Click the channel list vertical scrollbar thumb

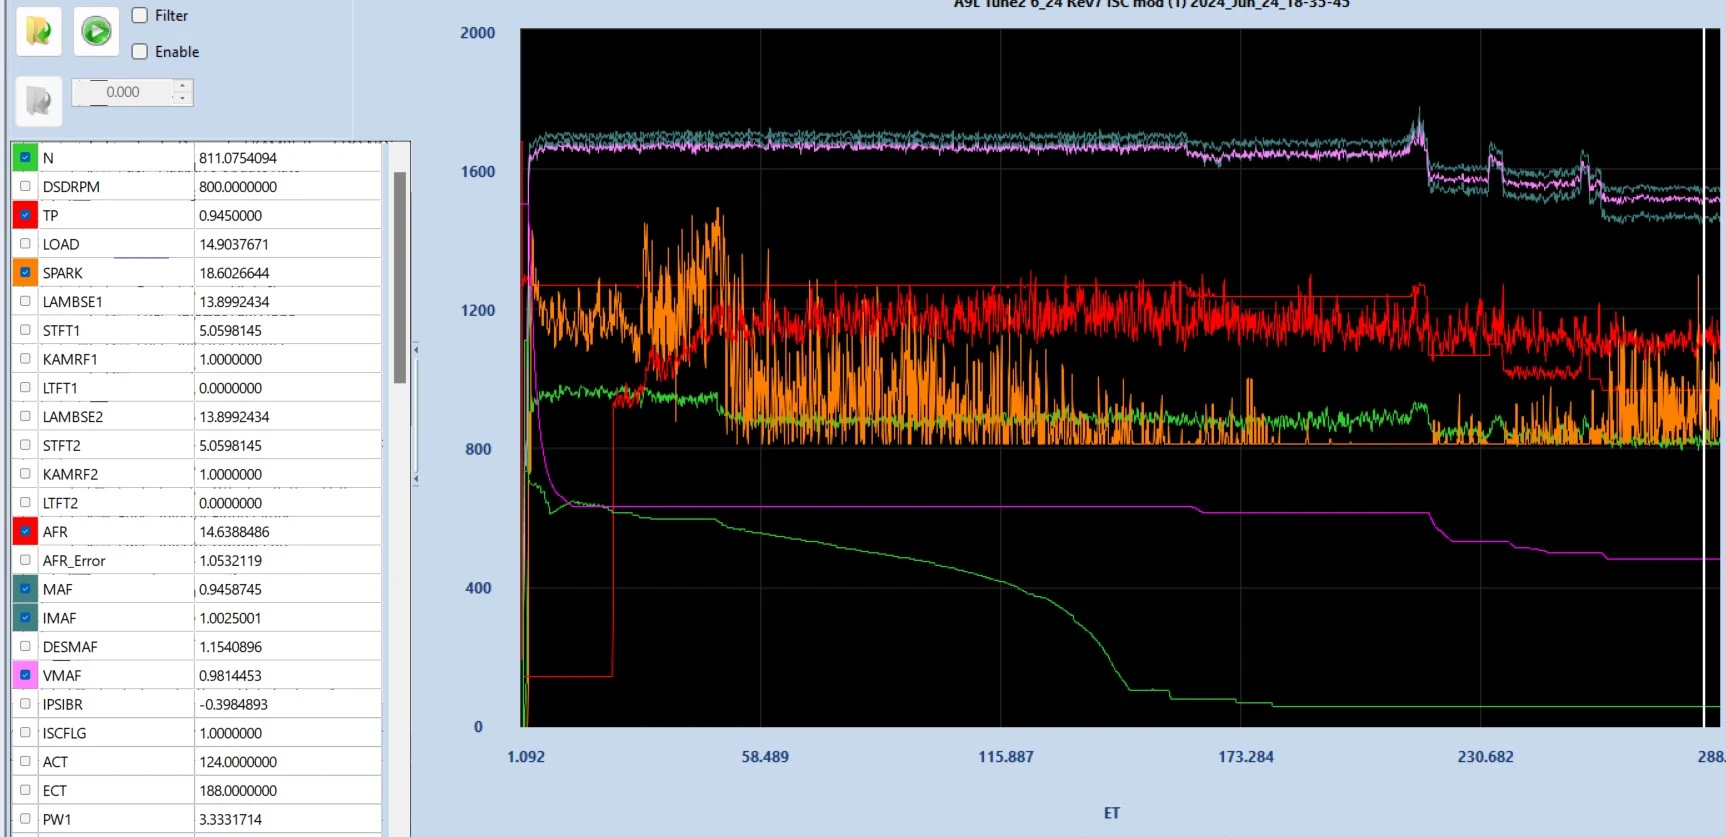400,277
